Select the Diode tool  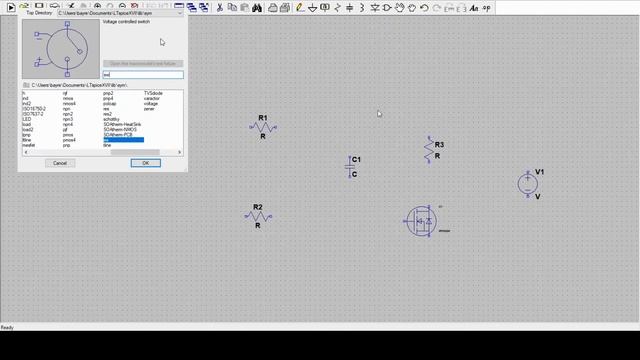(x=375, y=7)
